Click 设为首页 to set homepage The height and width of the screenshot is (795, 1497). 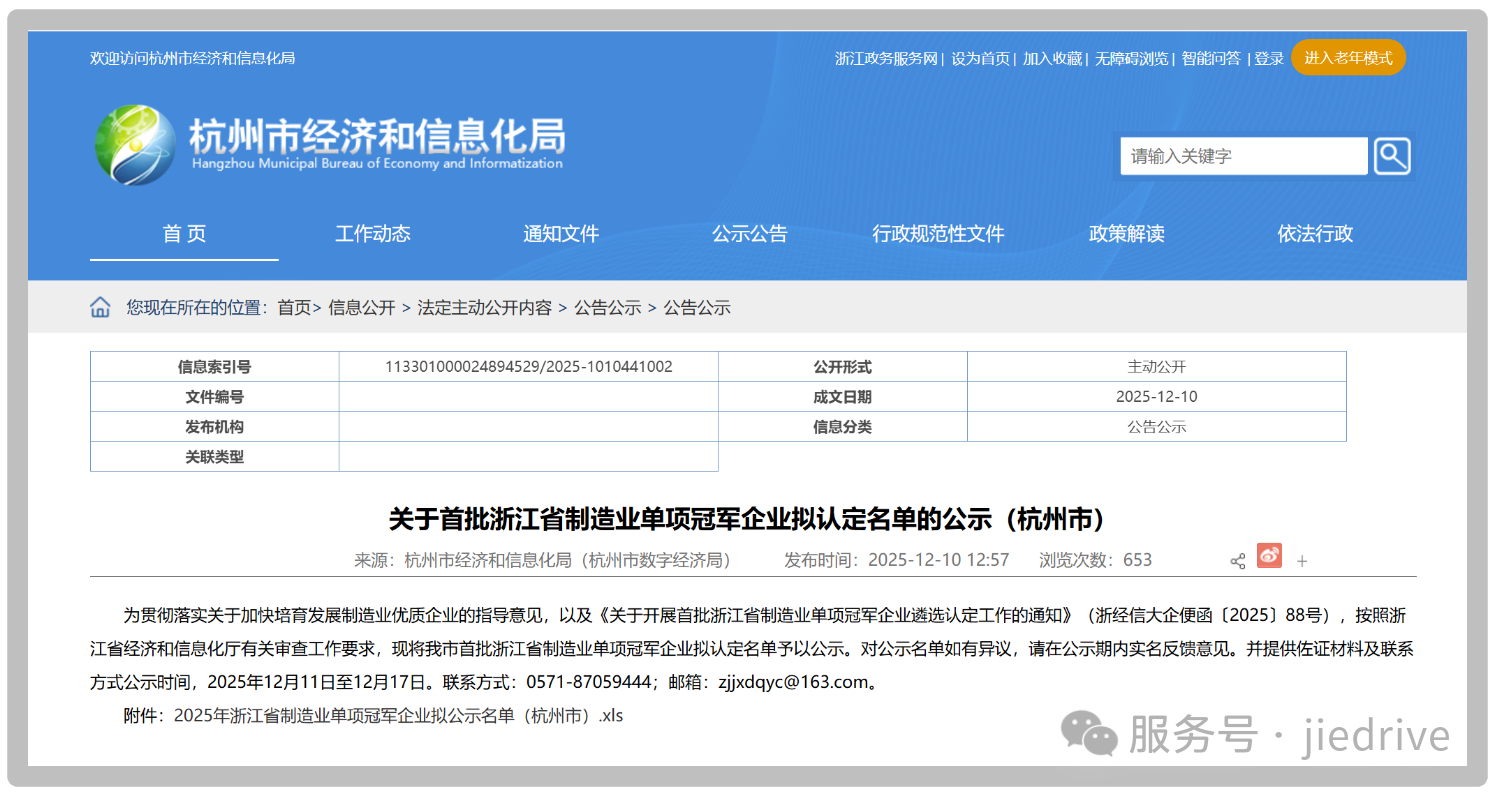tap(981, 58)
